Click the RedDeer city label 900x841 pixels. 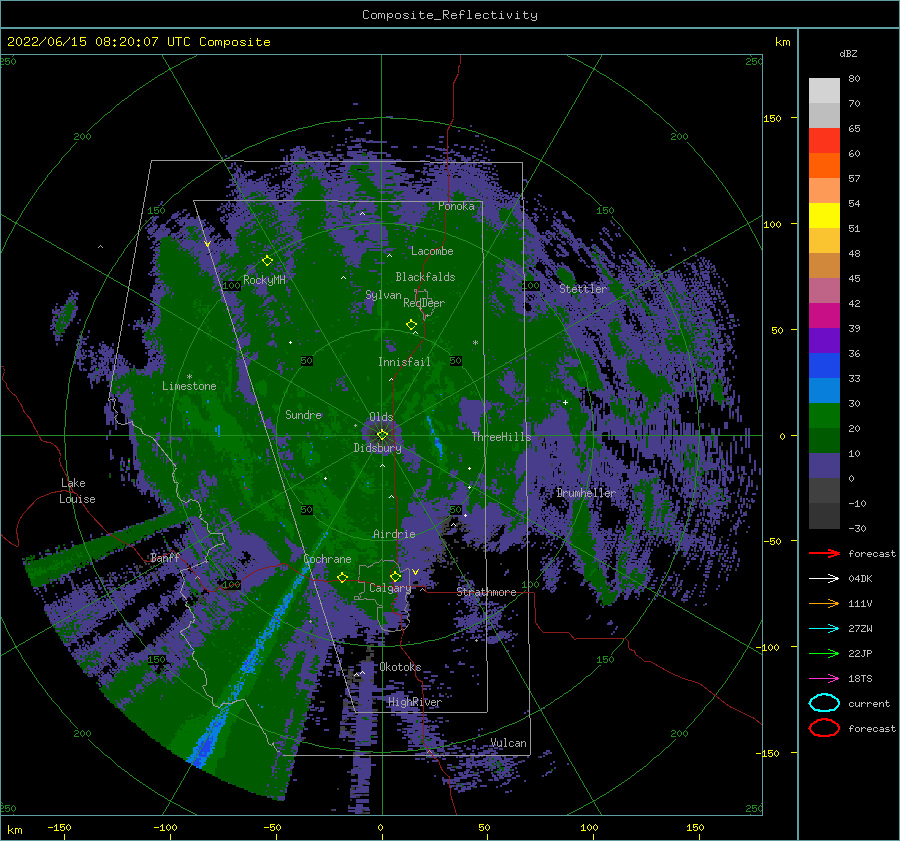[424, 303]
